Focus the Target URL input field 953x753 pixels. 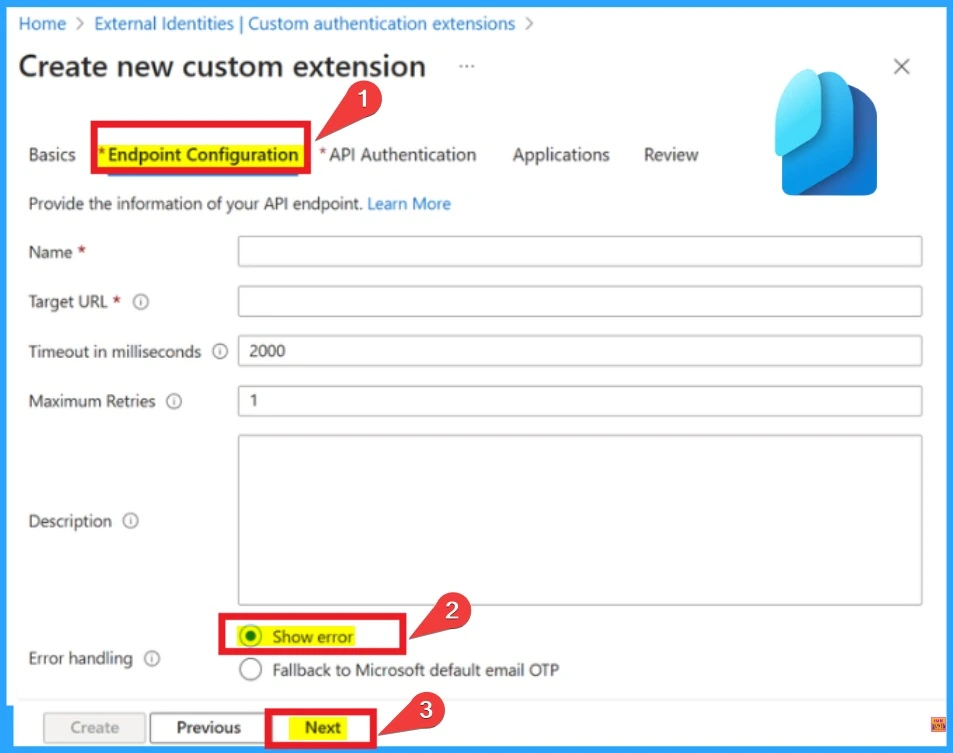click(x=580, y=301)
